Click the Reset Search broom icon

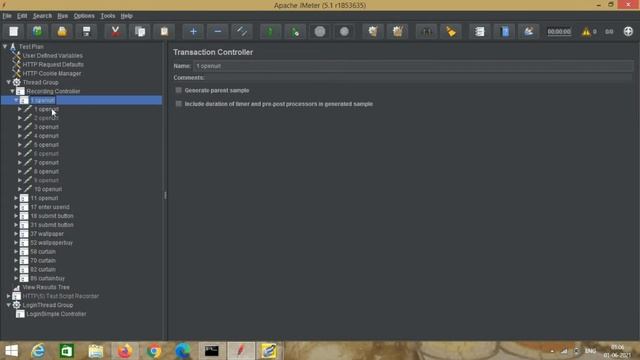pyautogui.click(x=451, y=31)
